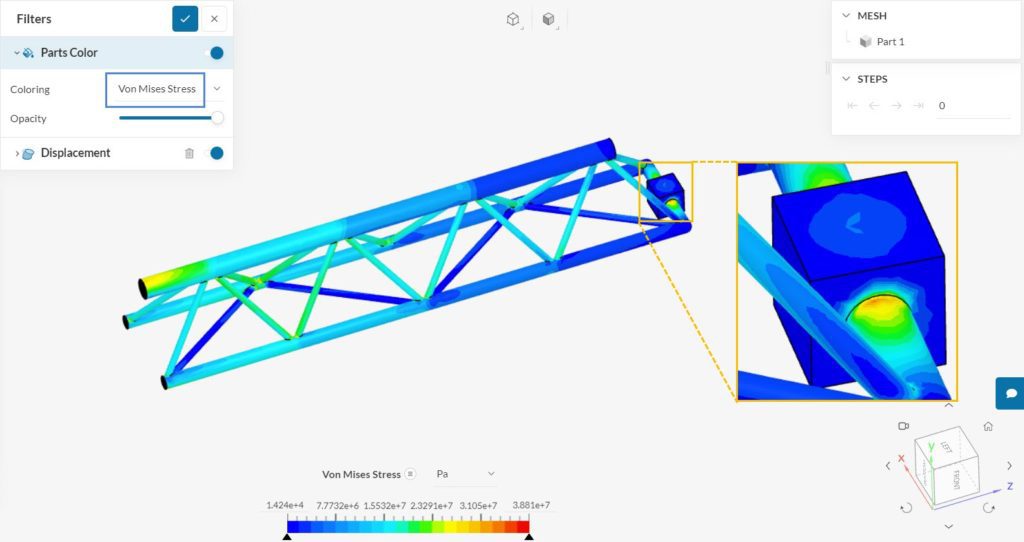Adjust the Opacity slider handle
1024x542 pixels.
click(x=217, y=118)
